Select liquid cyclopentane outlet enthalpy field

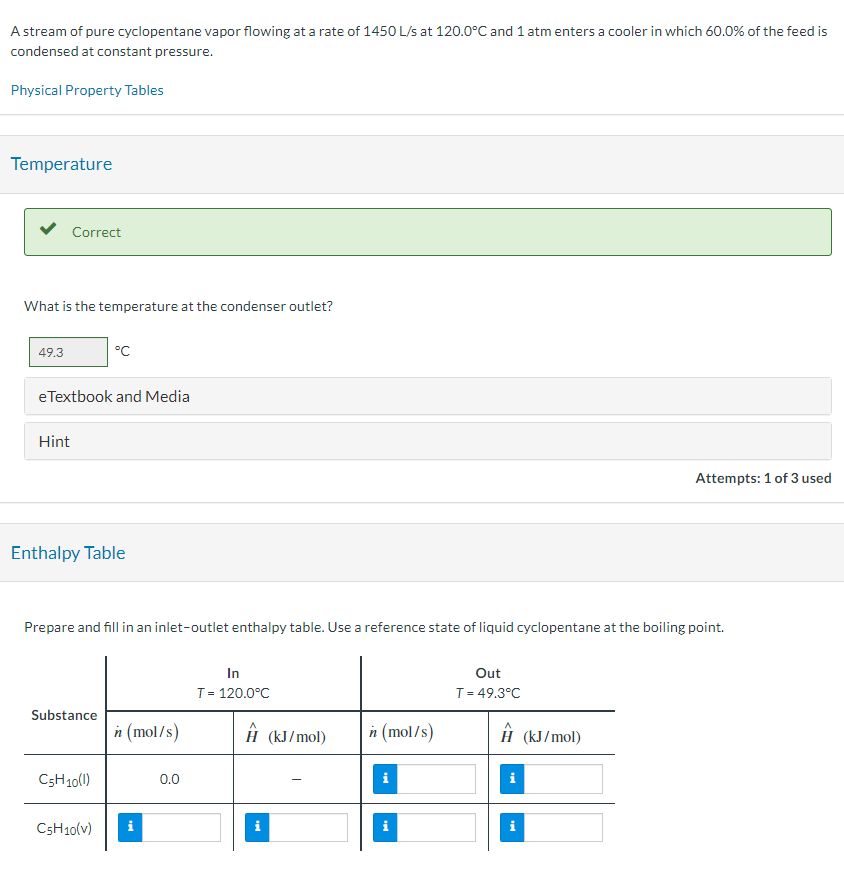(x=563, y=779)
